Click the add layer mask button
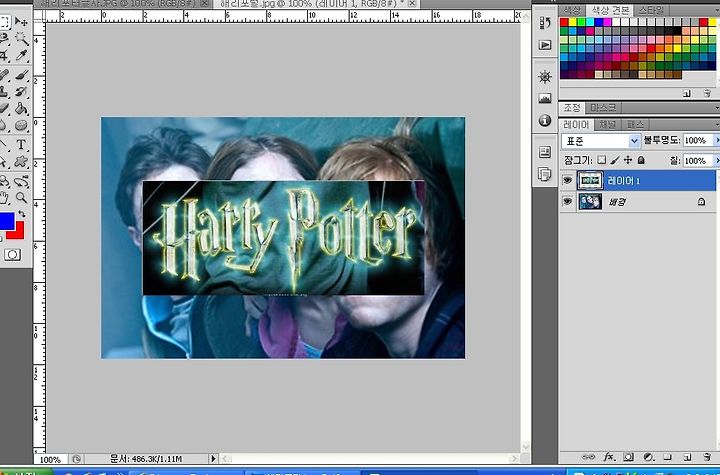 (629, 457)
